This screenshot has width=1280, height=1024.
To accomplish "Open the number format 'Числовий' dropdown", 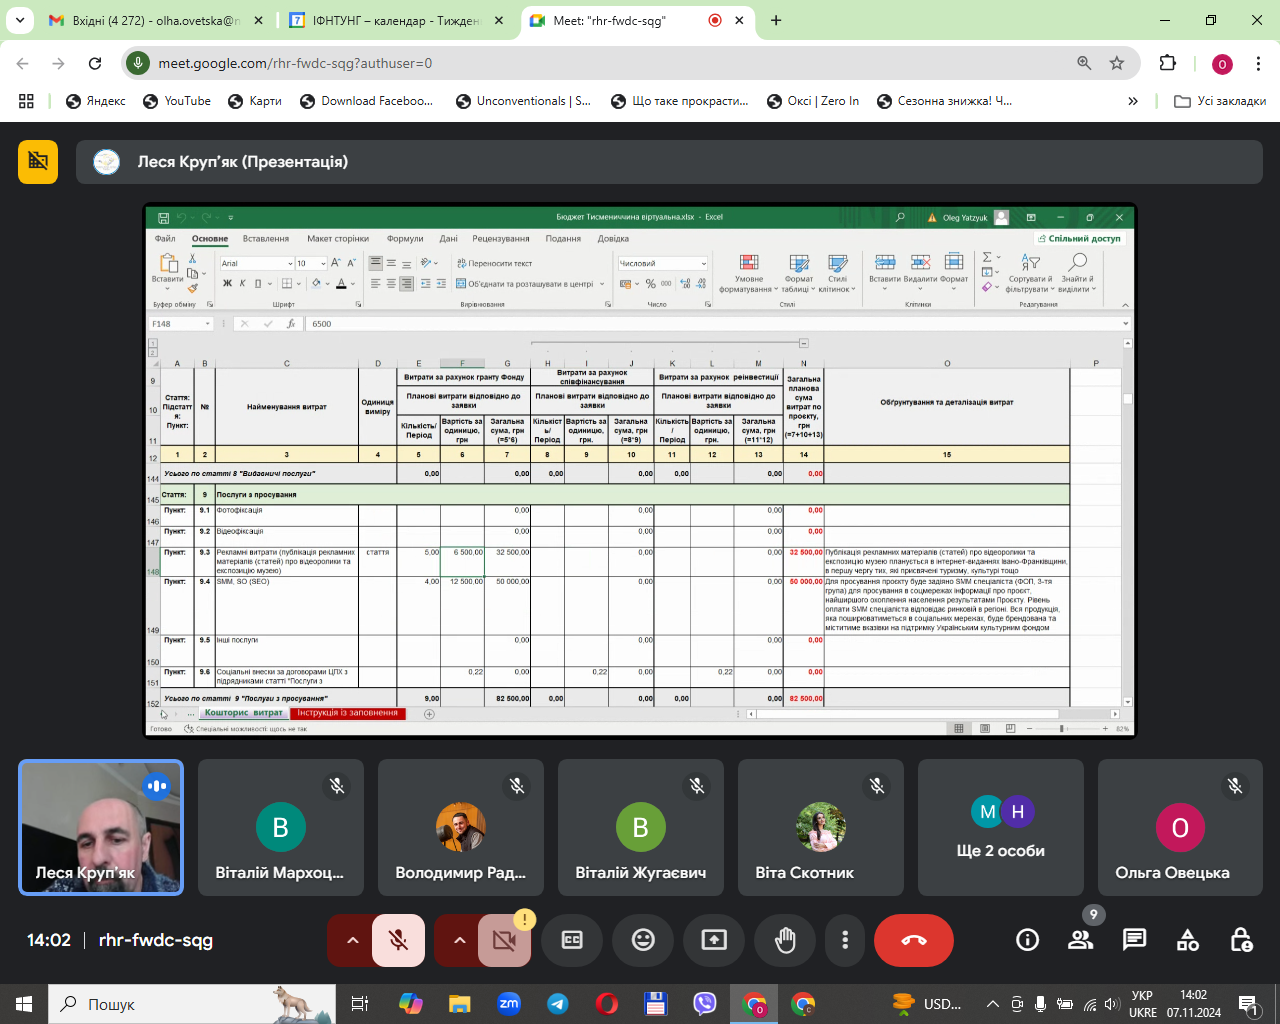I will tap(704, 264).
